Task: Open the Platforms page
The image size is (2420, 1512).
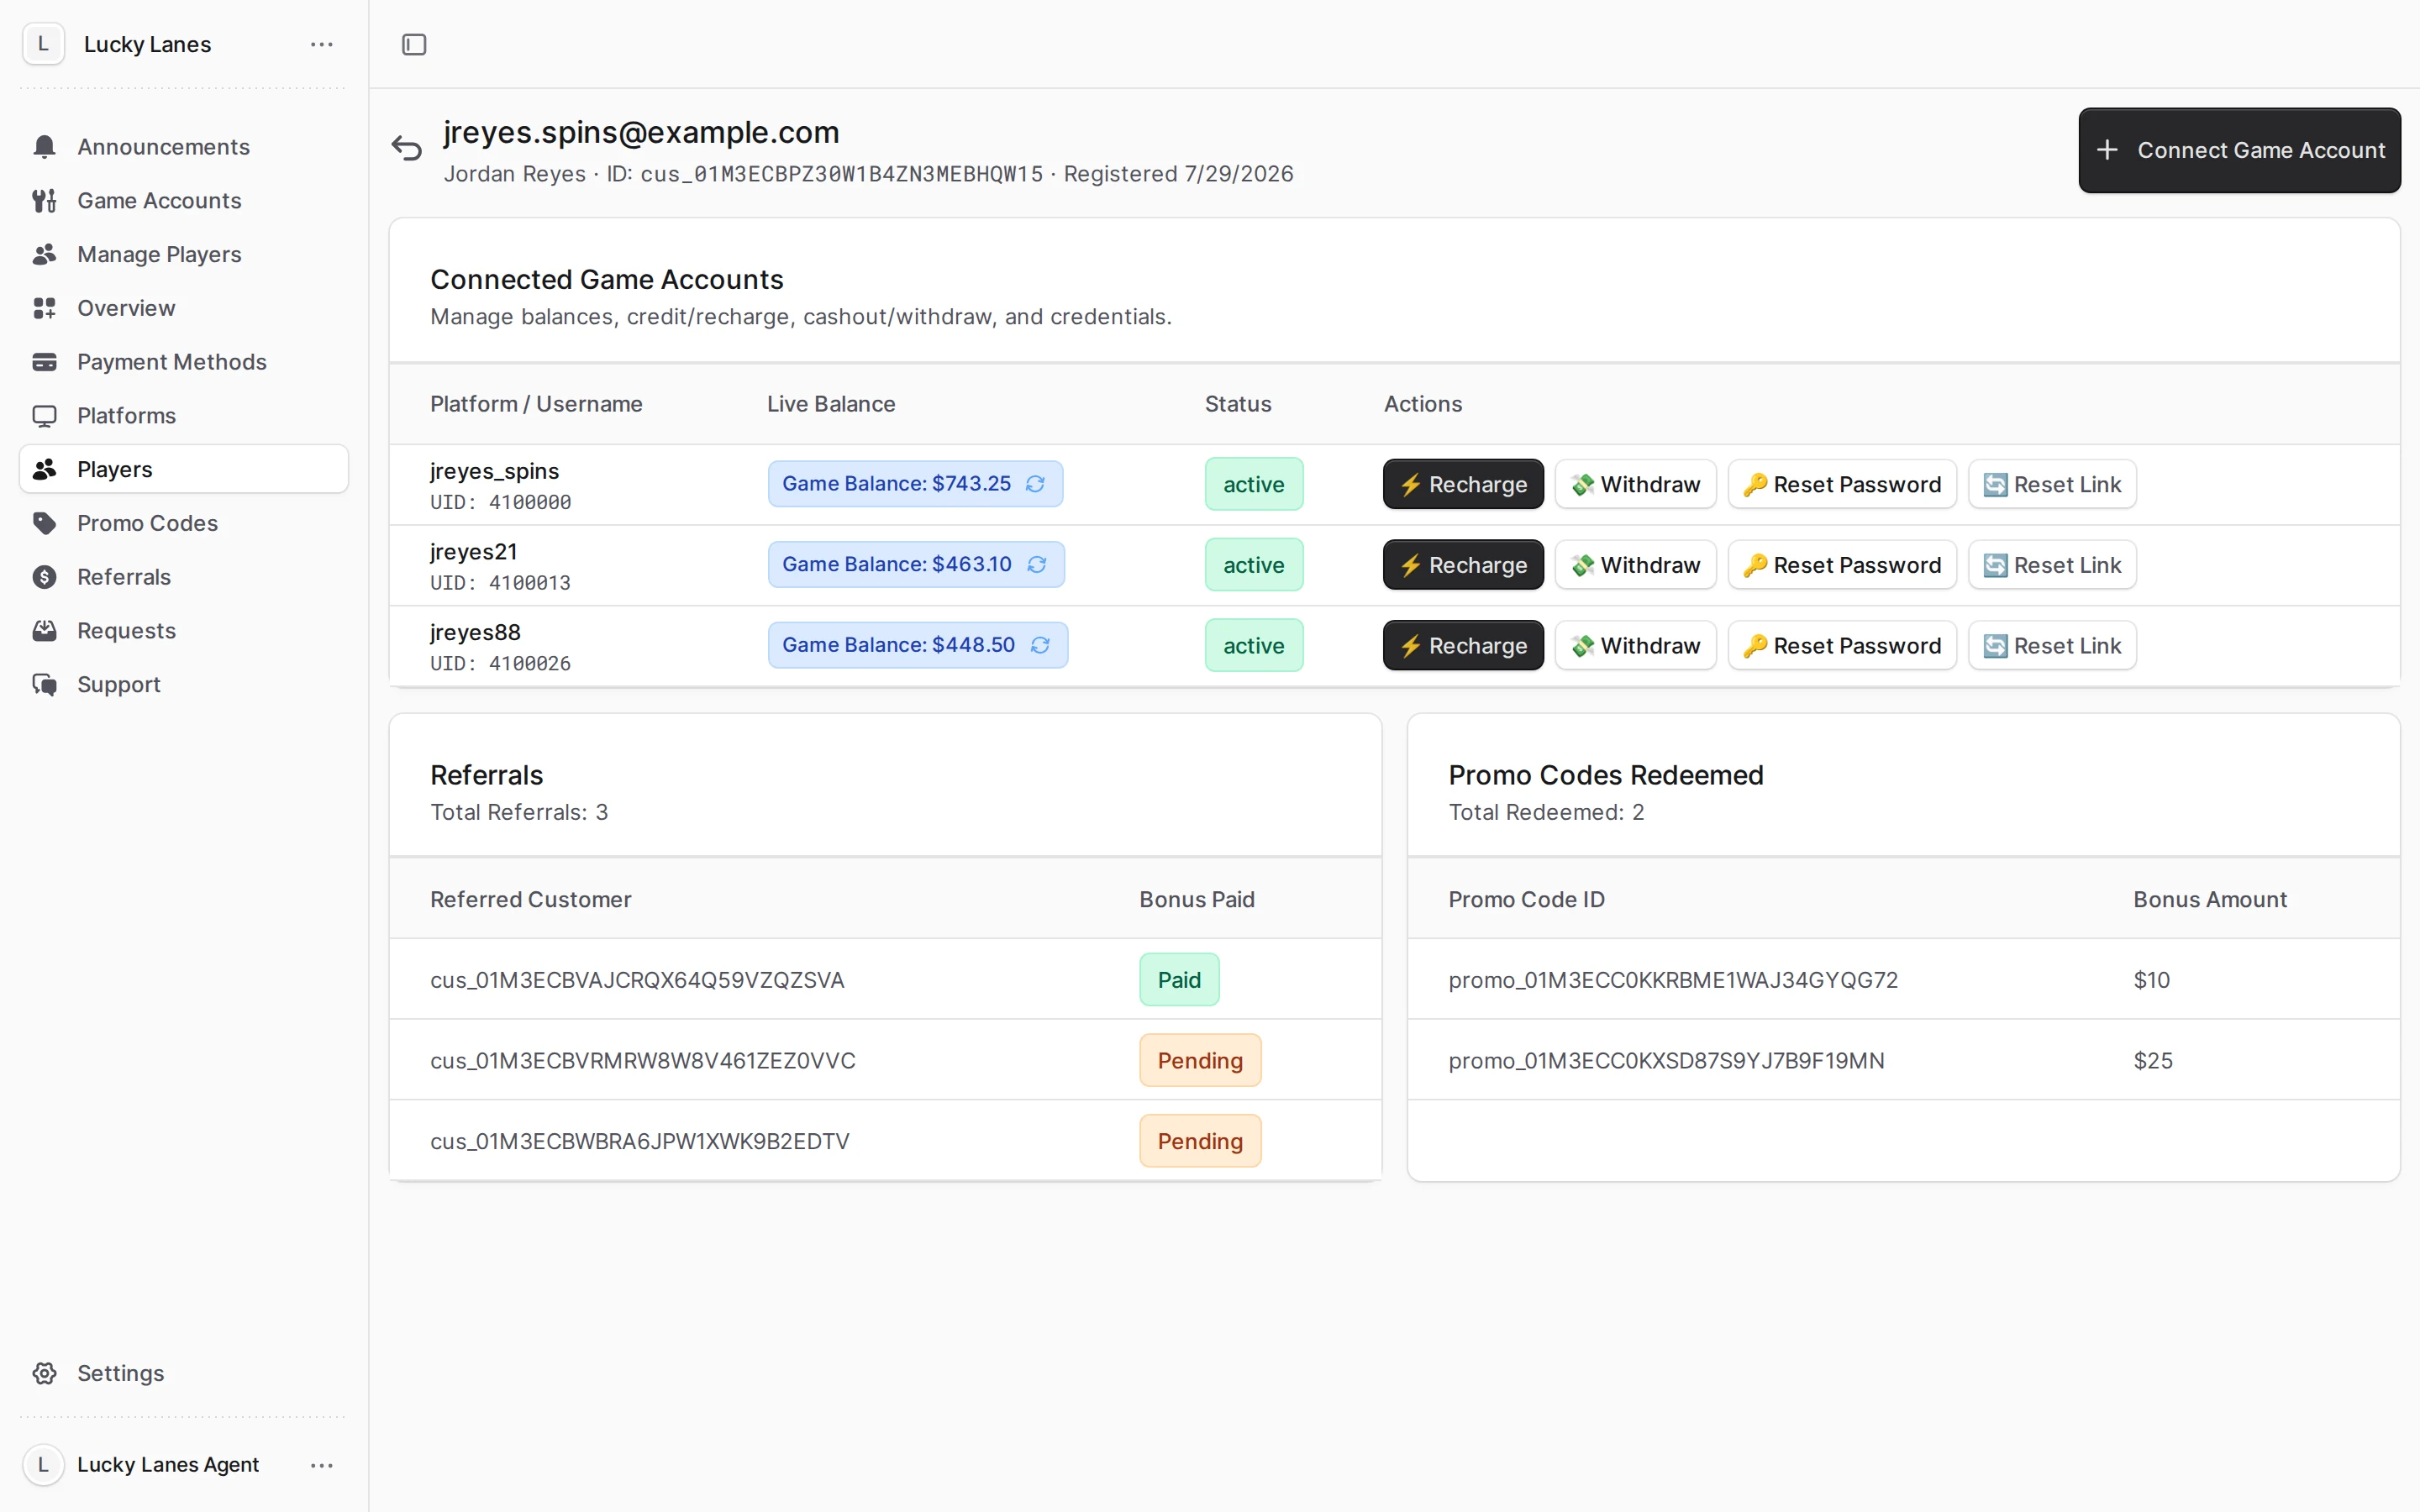Action: [184, 416]
